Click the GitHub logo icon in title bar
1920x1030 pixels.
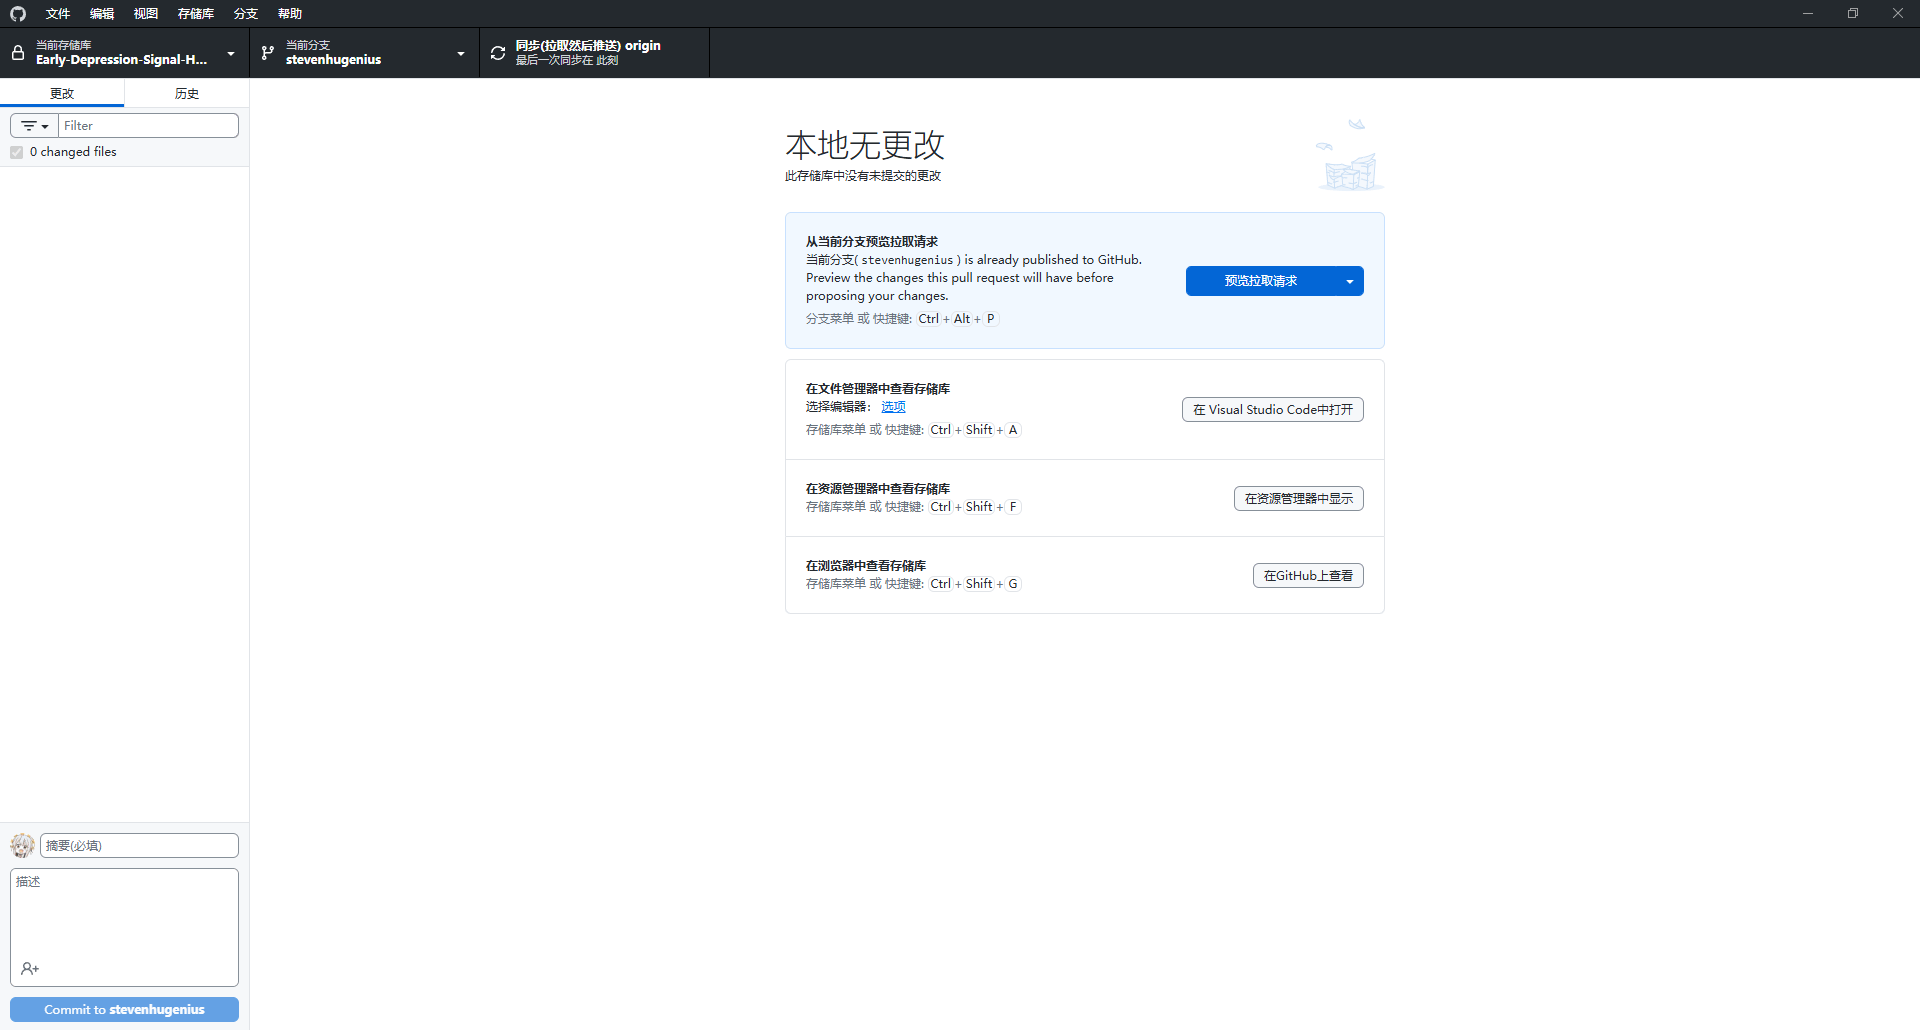18,14
